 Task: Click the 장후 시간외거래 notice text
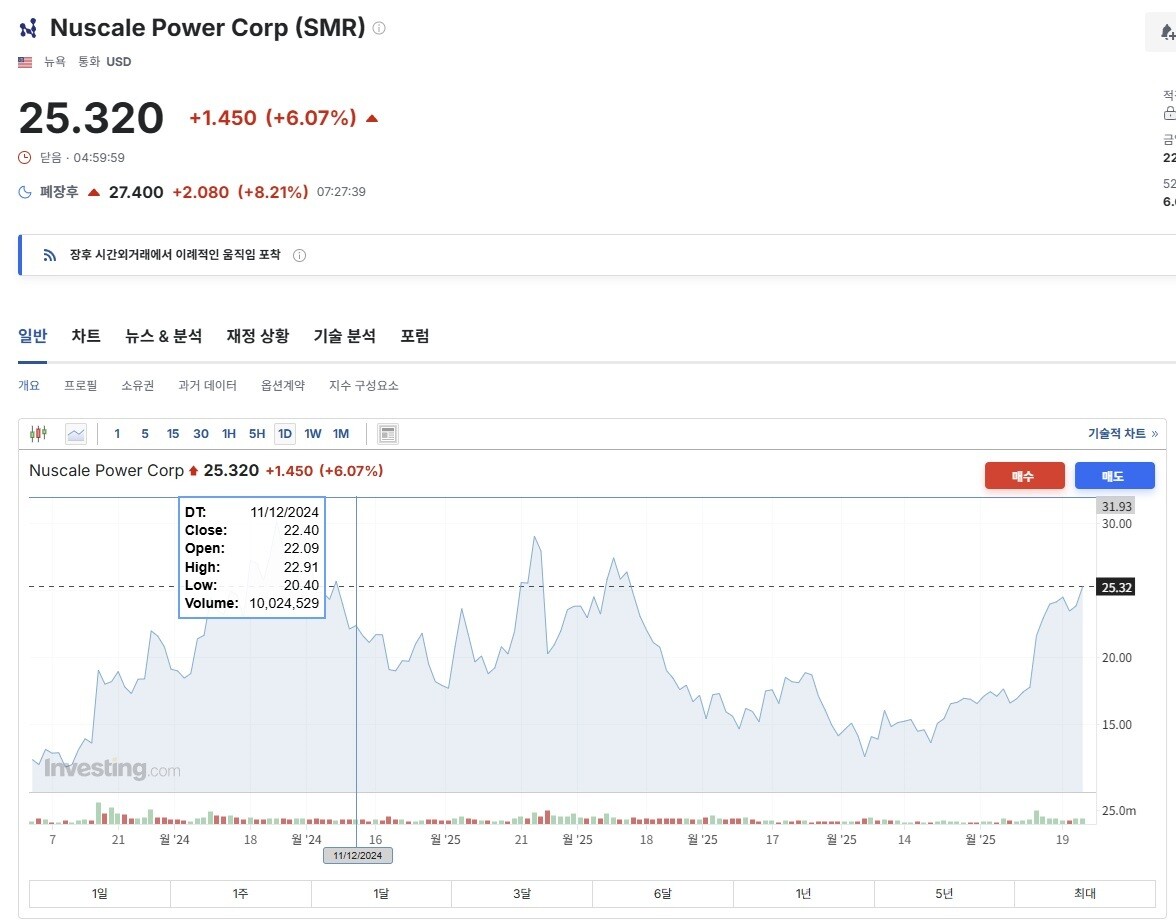[175, 255]
